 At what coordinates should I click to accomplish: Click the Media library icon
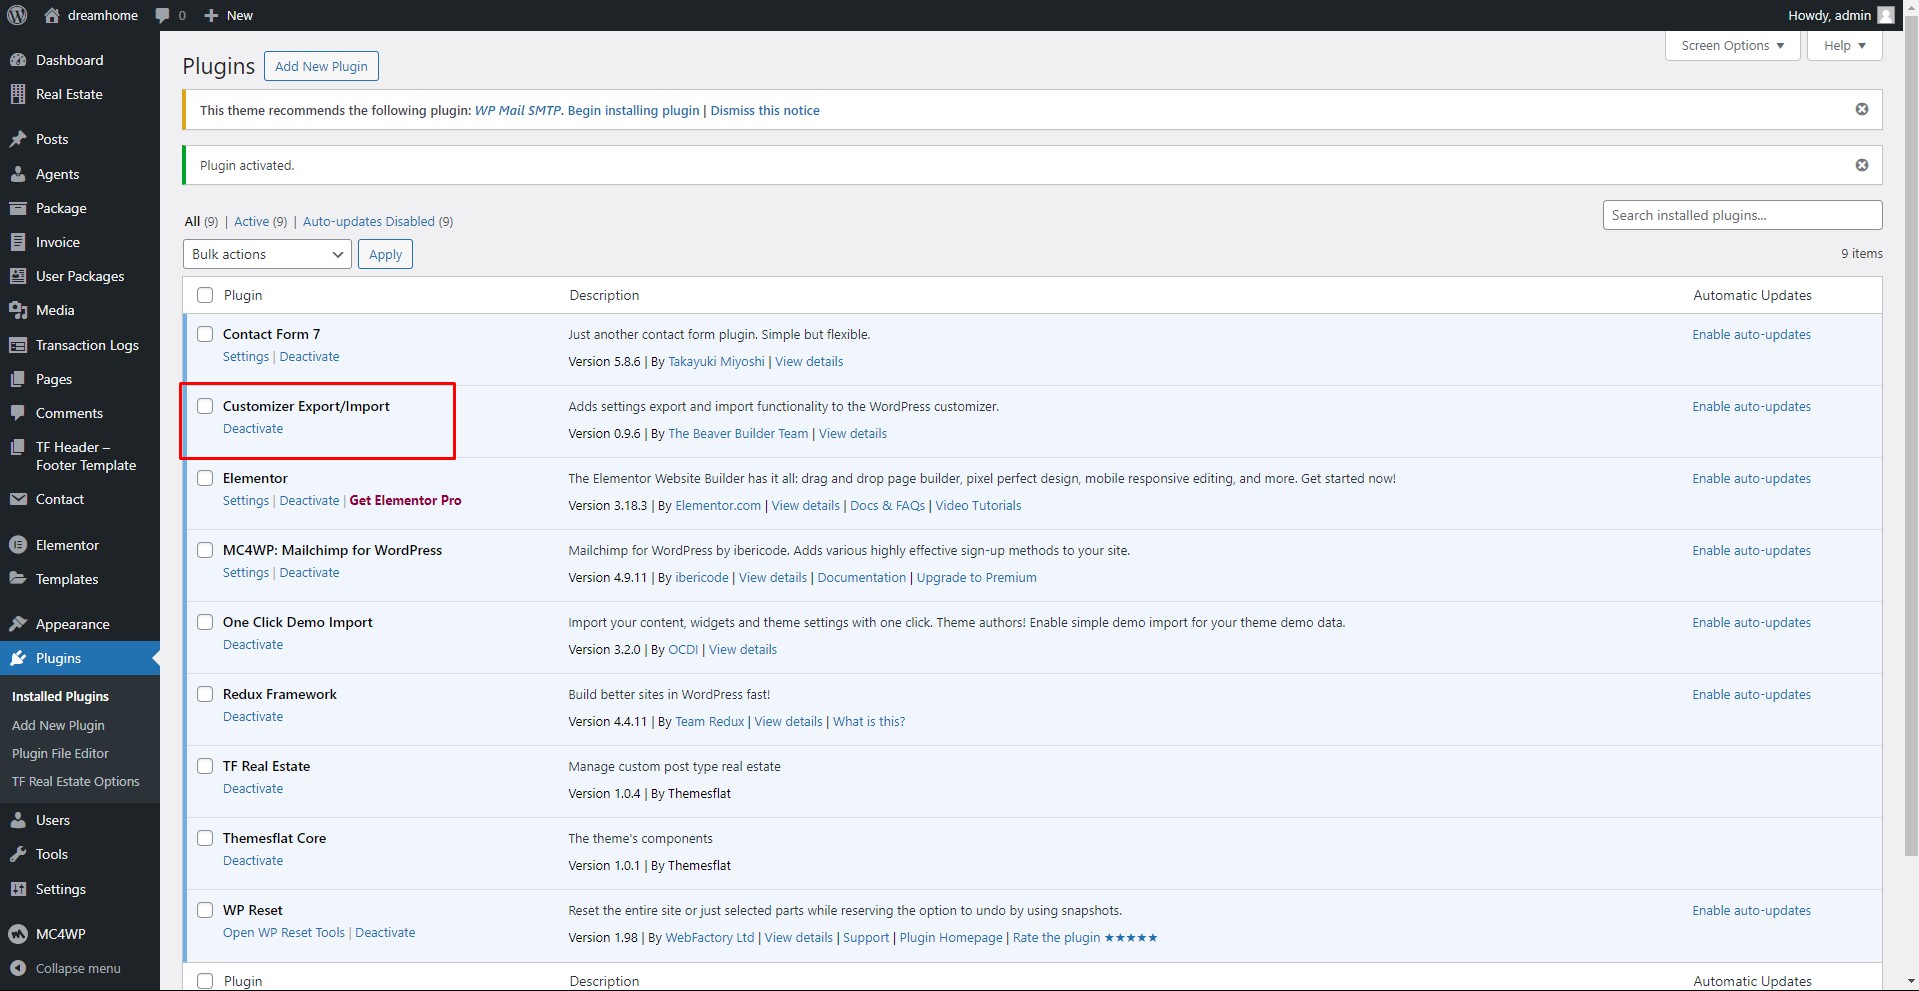click(18, 310)
